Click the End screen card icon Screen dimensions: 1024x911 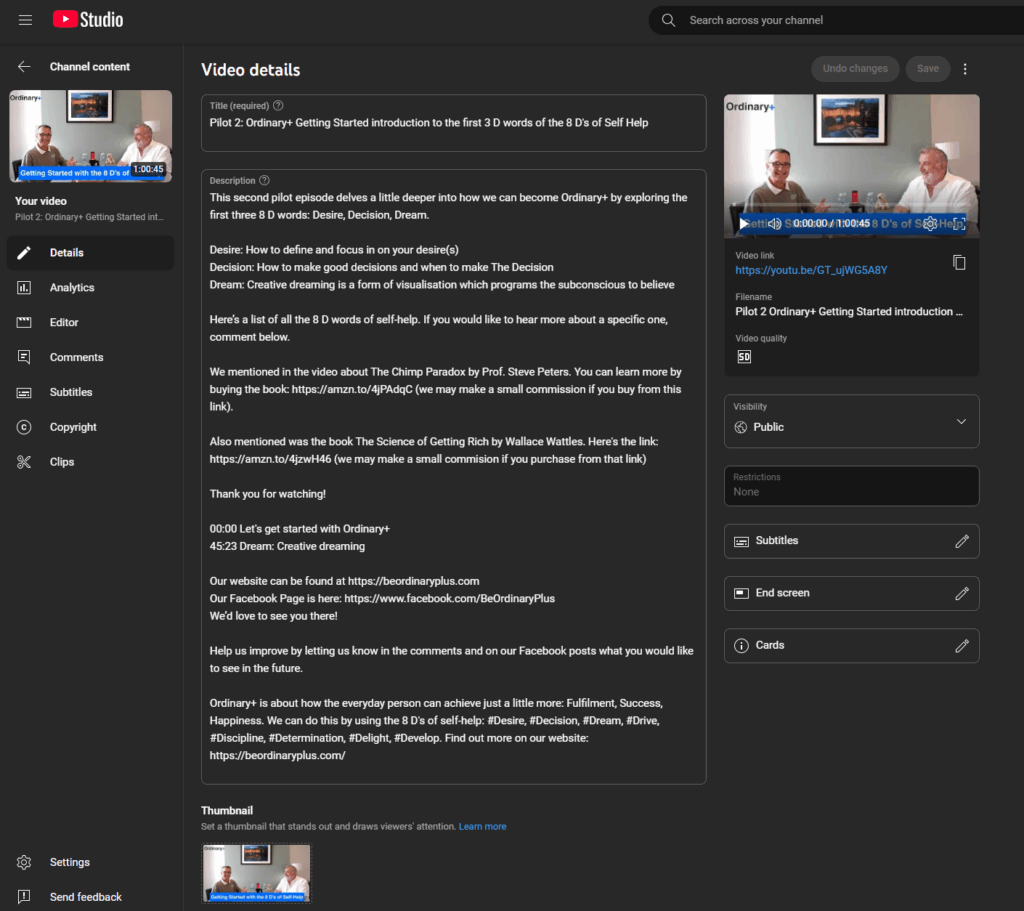click(741, 593)
